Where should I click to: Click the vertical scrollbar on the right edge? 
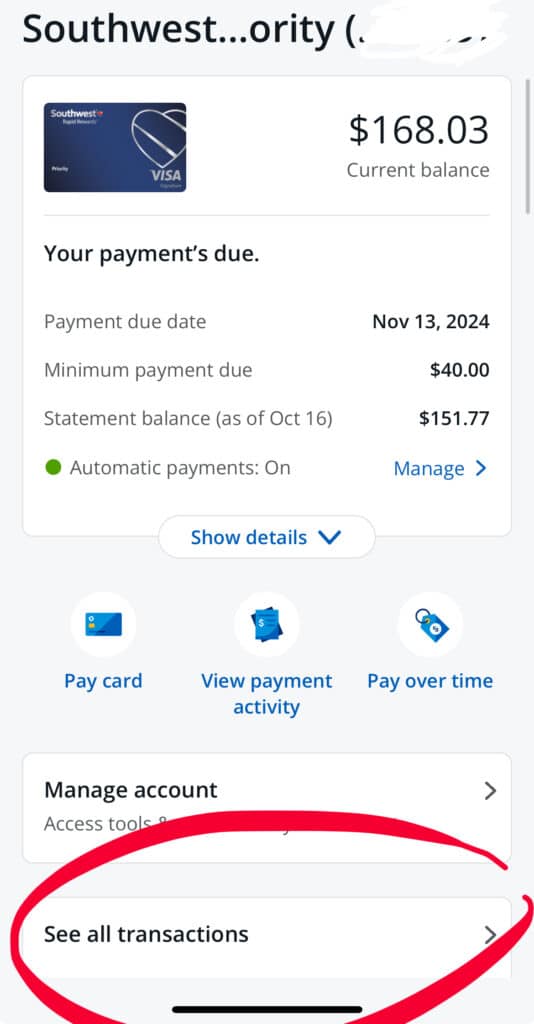coord(528,146)
